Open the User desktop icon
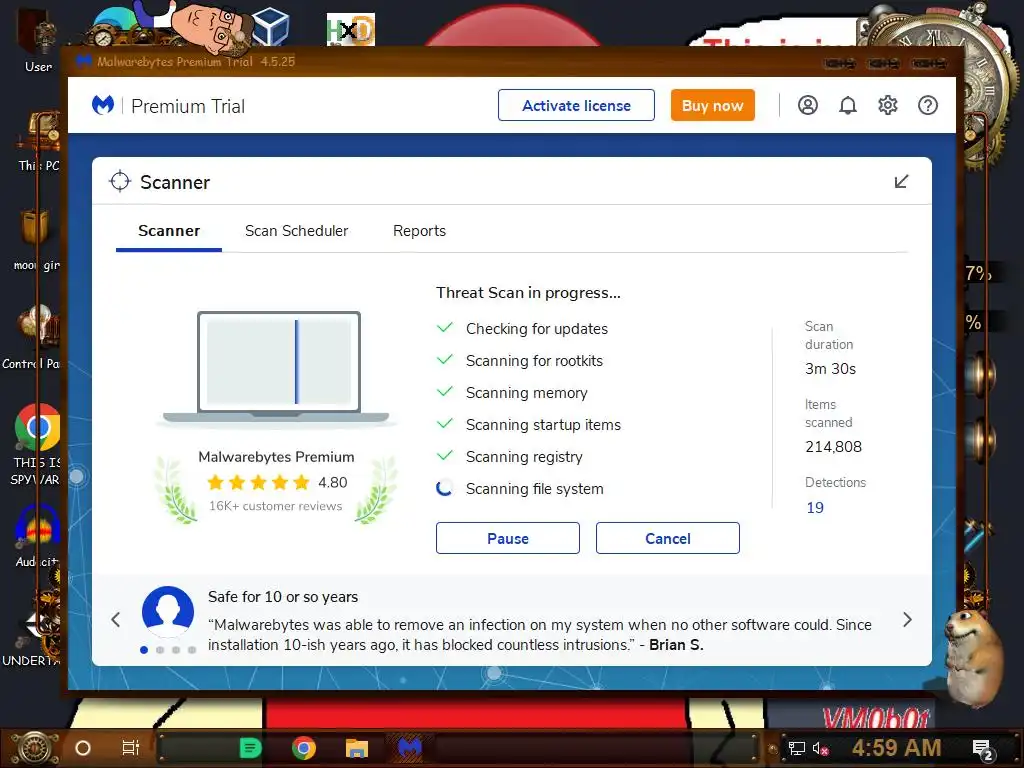The height and width of the screenshot is (768, 1024). coord(38,42)
